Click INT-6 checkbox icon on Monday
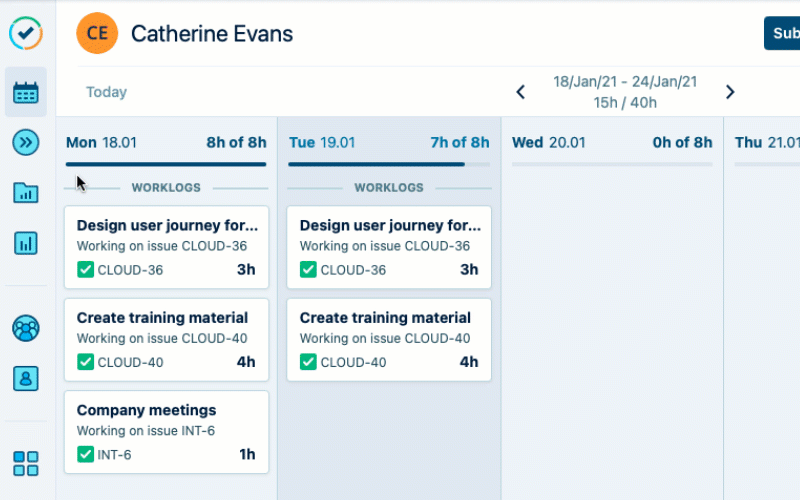800x500 pixels. pyautogui.click(x=85, y=455)
